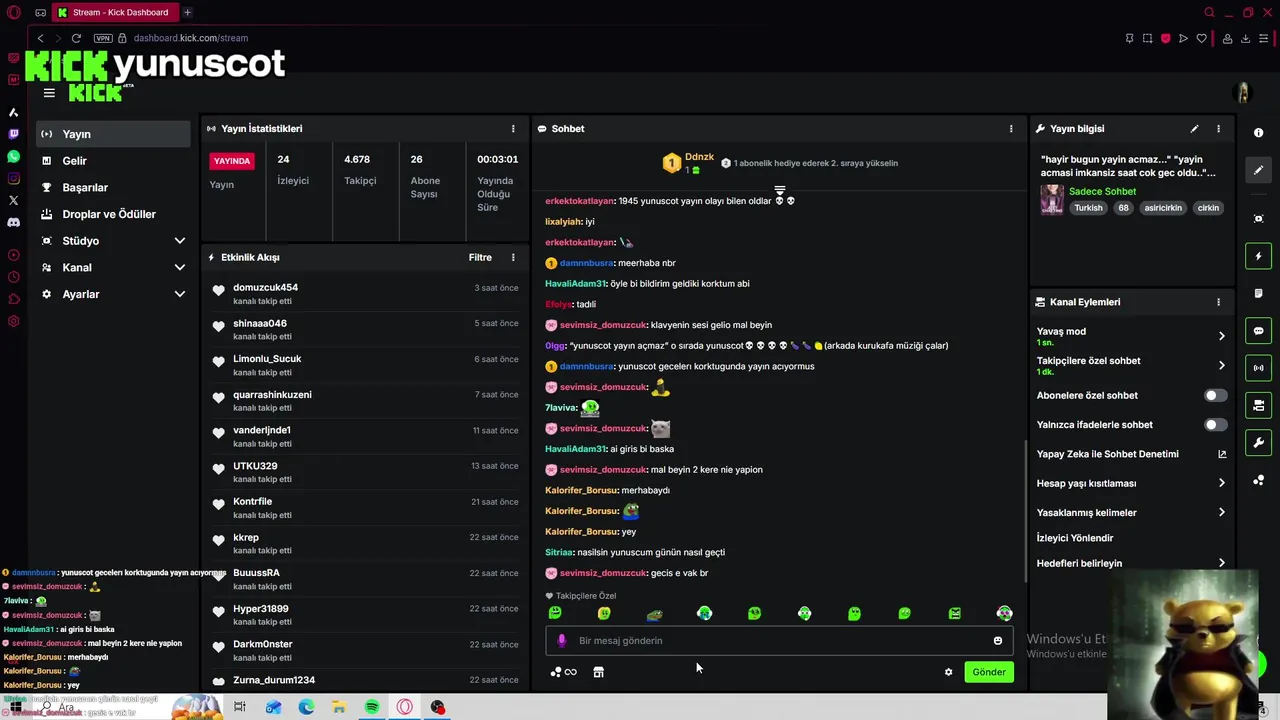Open Yasaklanmış kelimeler arrow
Viewport: 1280px width, 720px height.
pos(1221,513)
